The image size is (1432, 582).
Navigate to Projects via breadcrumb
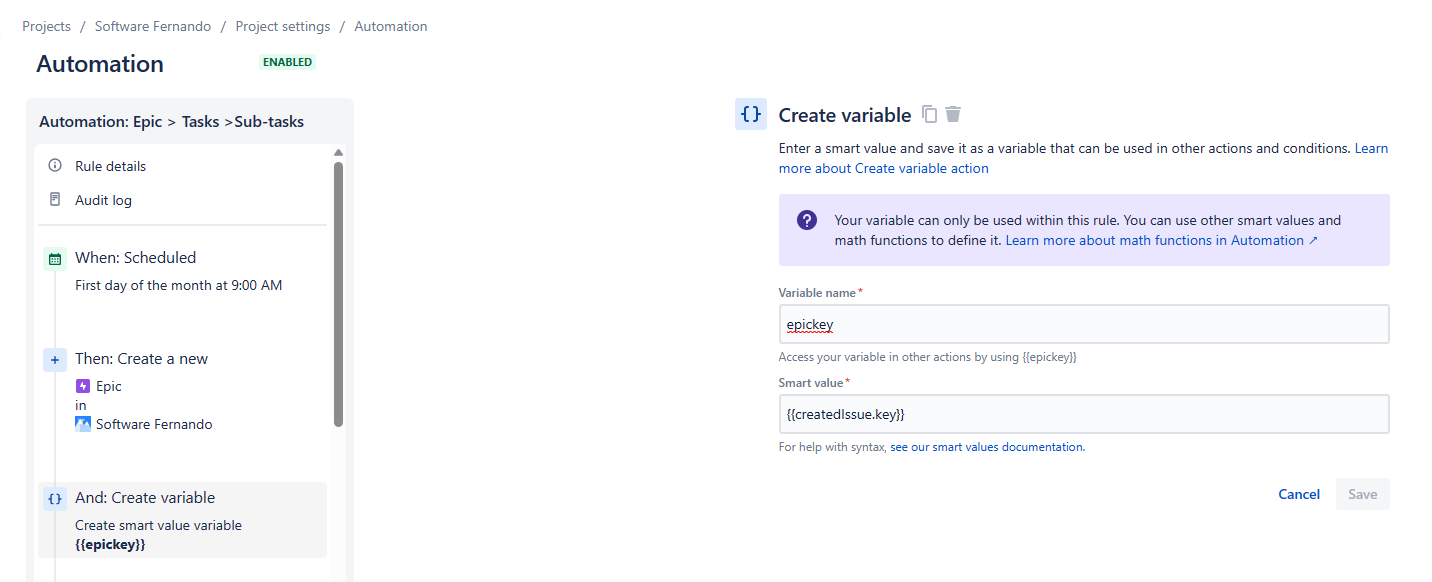[46, 25]
